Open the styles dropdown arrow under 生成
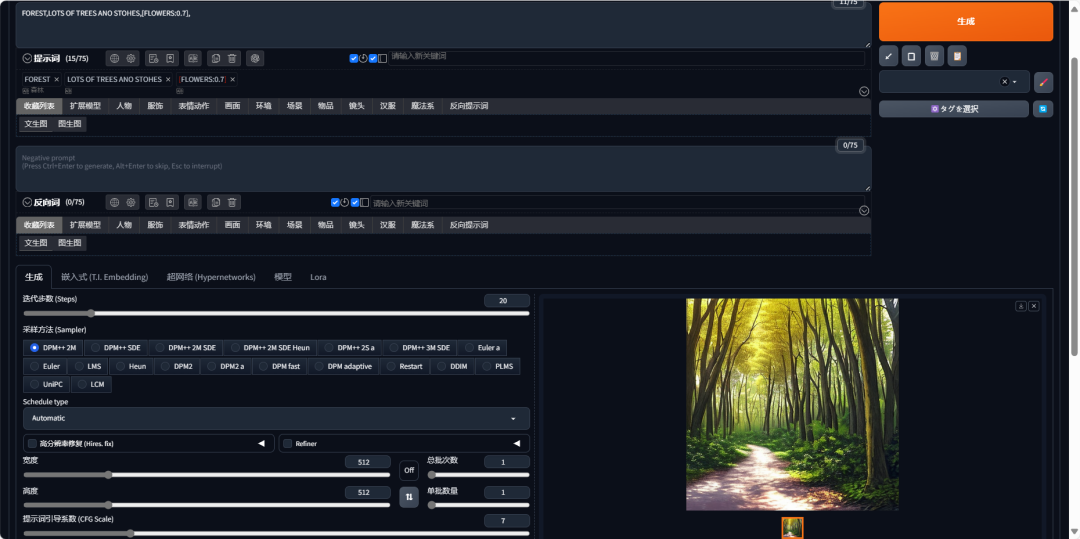This screenshot has height=539, width=1080. [x=1015, y=82]
